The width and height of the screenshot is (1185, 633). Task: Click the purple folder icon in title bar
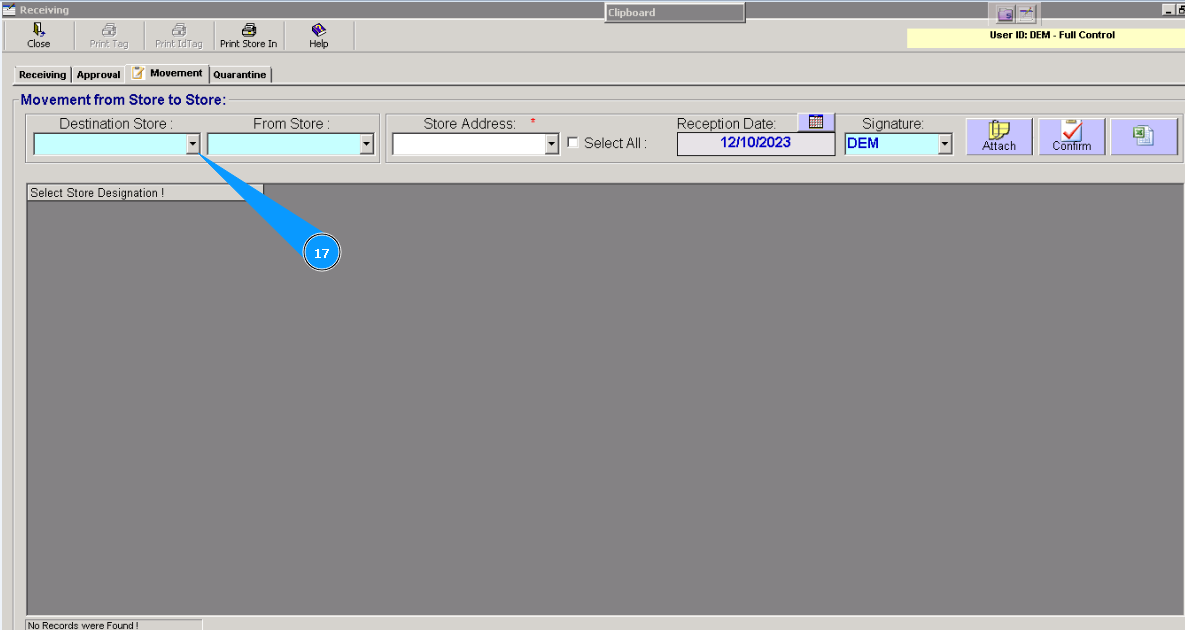pyautogui.click(x=1005, y=14)
